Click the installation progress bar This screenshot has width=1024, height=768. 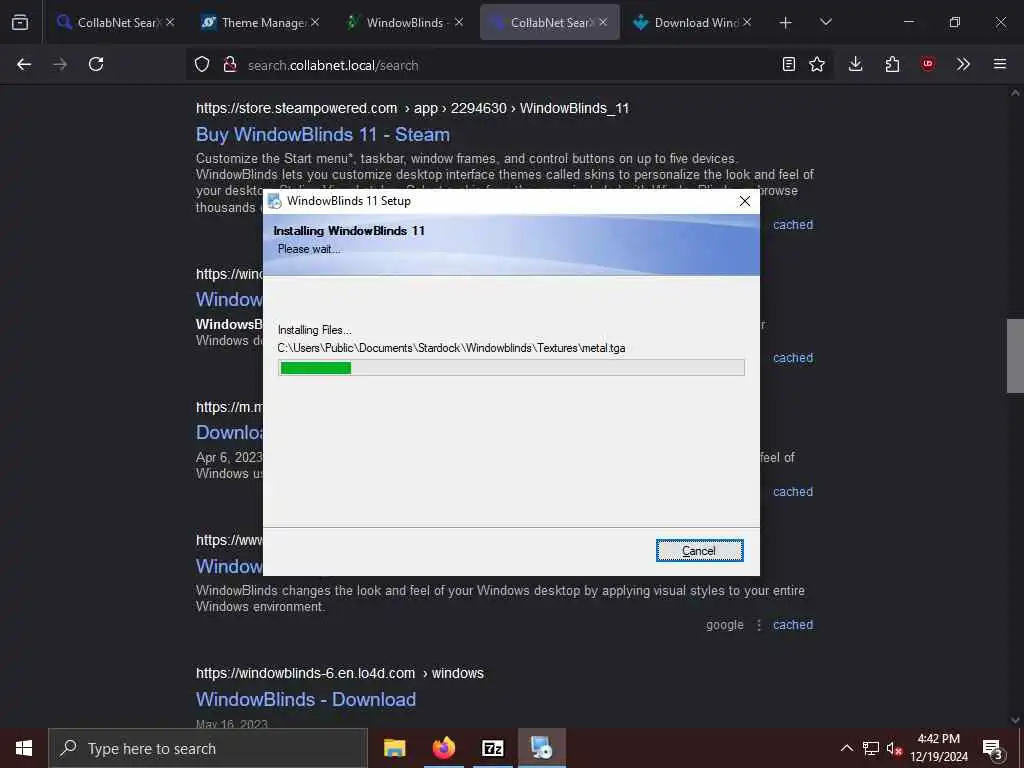click(x=511, y=368)
